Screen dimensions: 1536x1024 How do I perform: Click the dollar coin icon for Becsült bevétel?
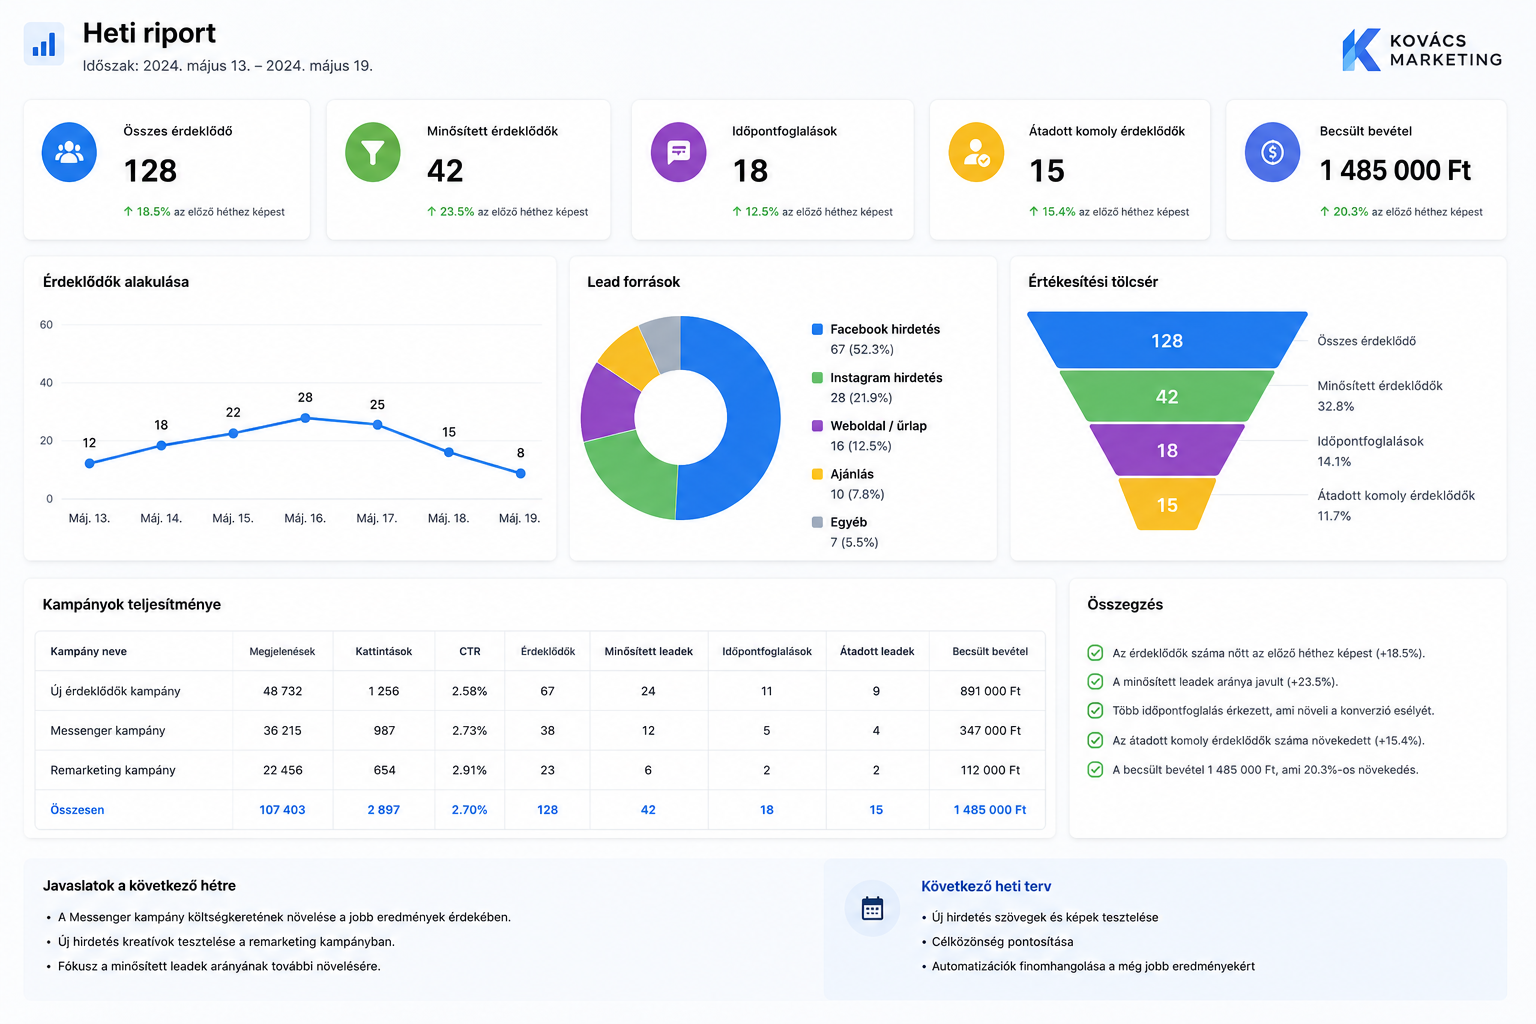pyautogui.click(x=1272, y=152)
